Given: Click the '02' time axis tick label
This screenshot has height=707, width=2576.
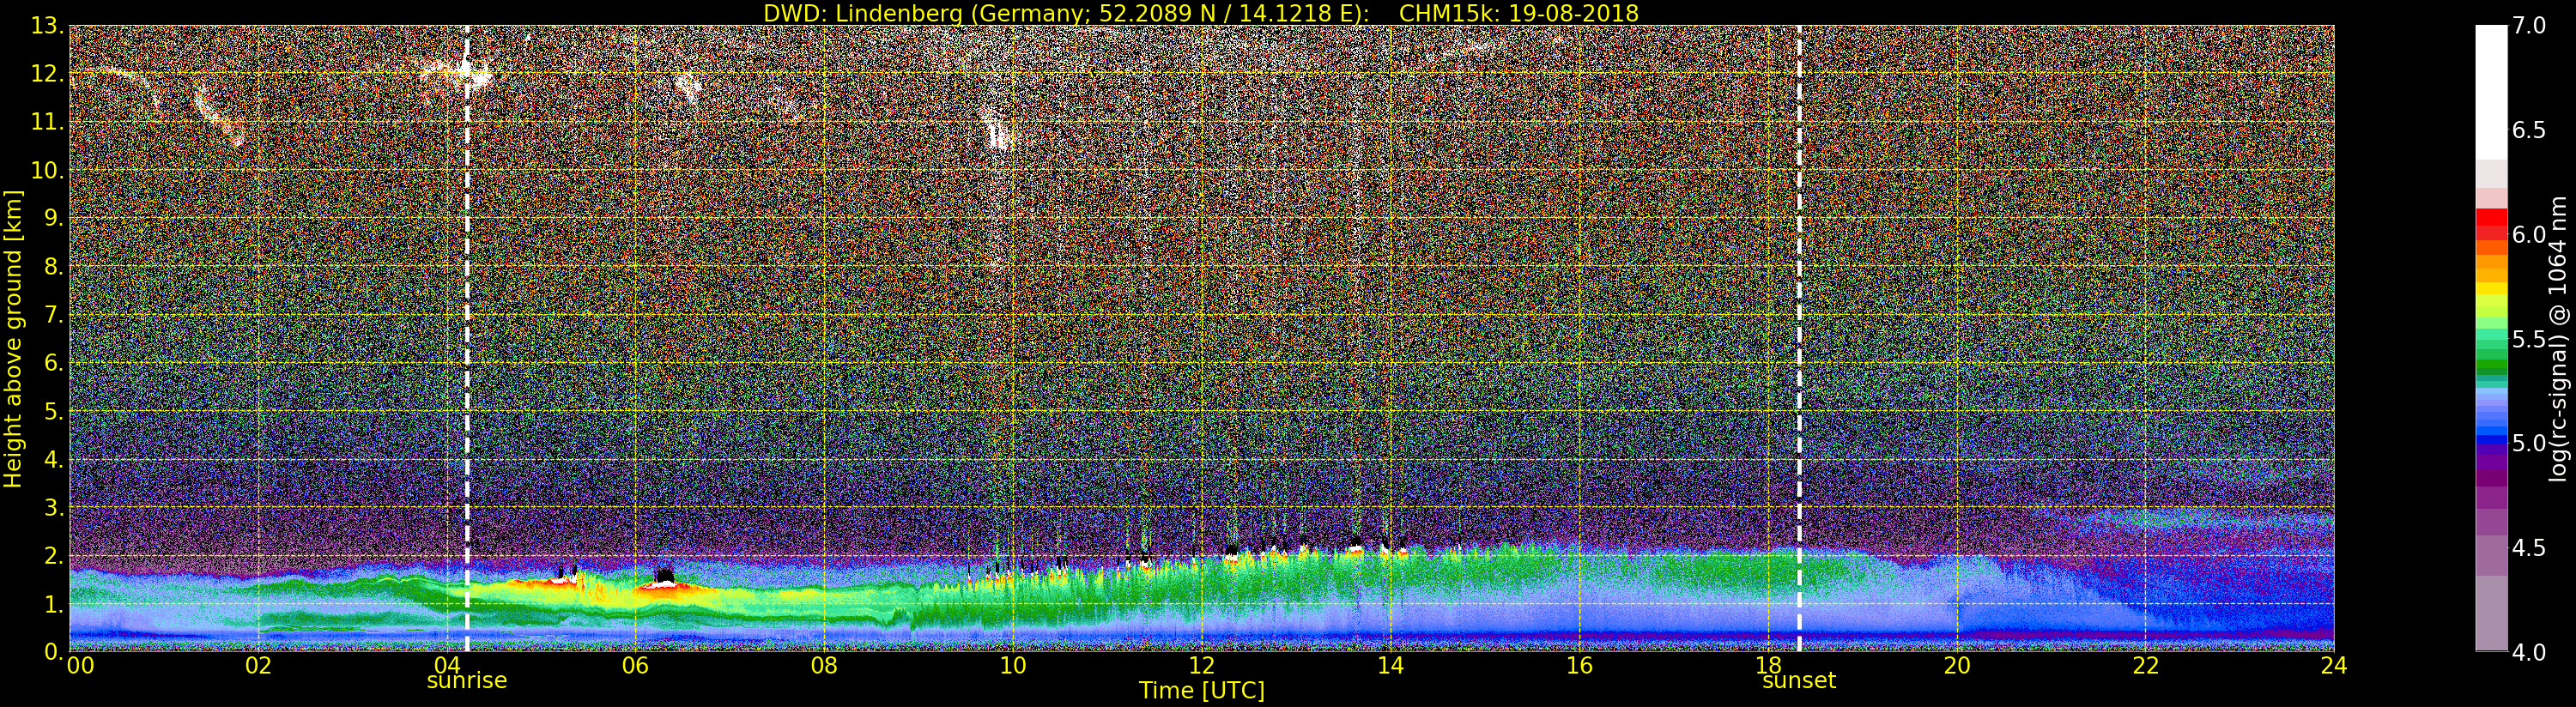Looking at the screenshot, I should [258, 665].
